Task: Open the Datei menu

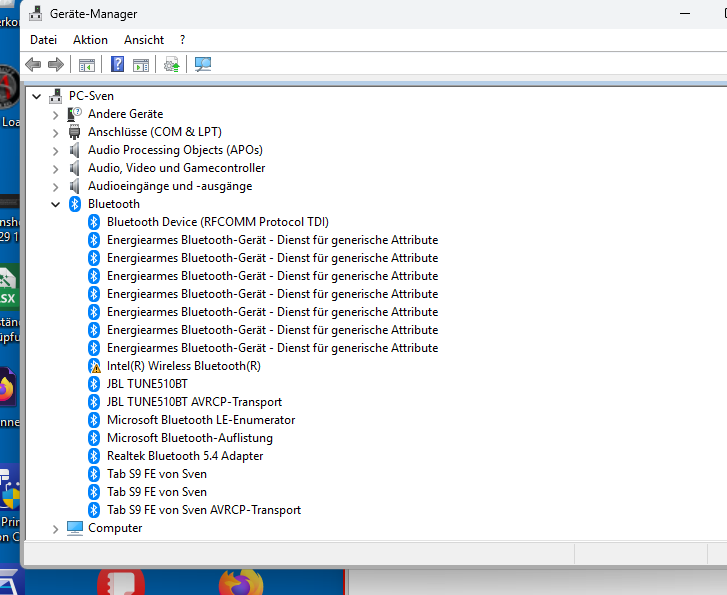Action: point(43,40)
